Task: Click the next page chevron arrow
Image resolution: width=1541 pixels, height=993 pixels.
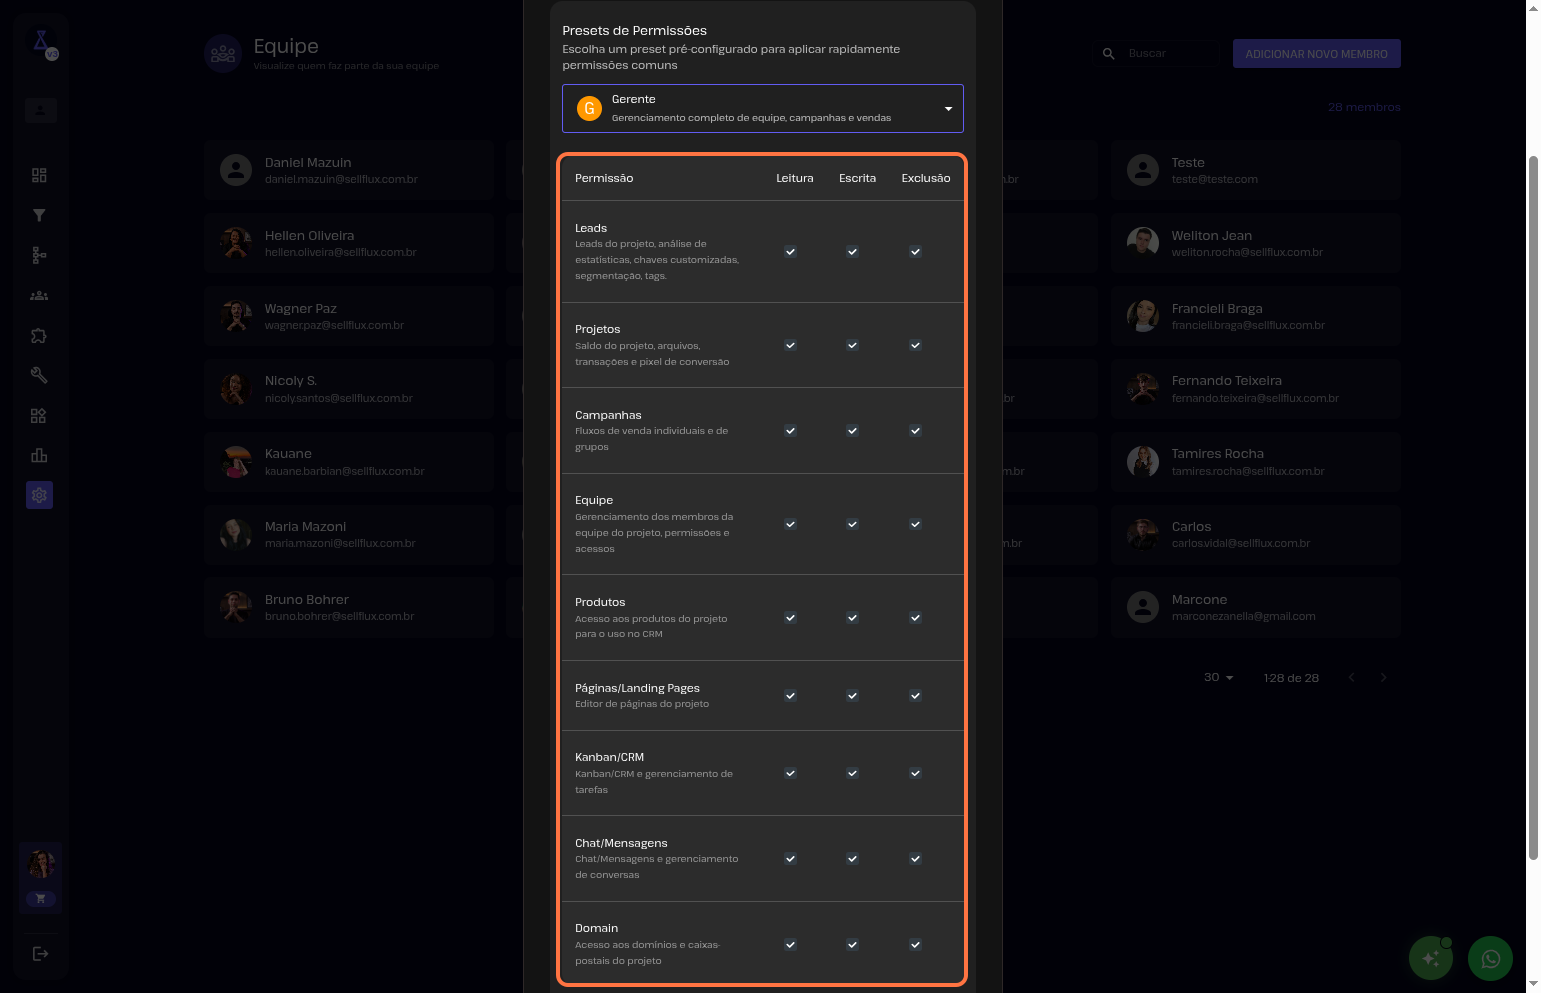Action: [x=1383, y=678]
